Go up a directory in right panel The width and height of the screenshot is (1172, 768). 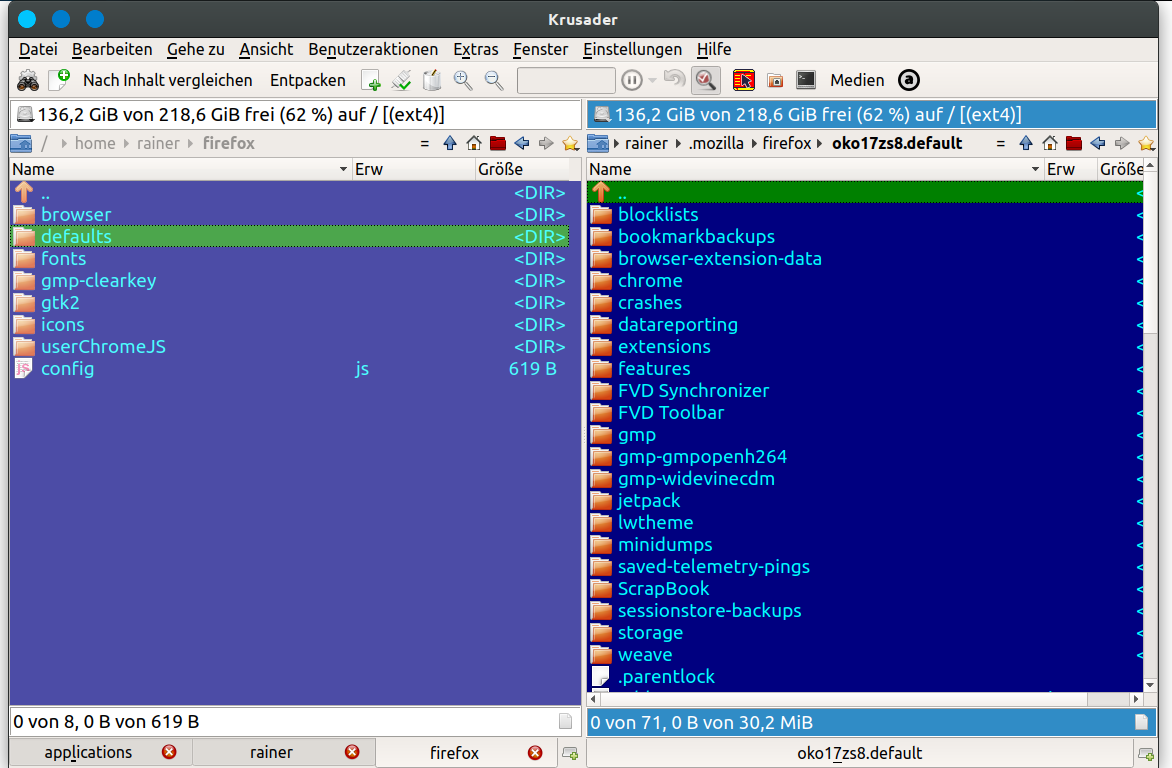[x=1026, y=143]
